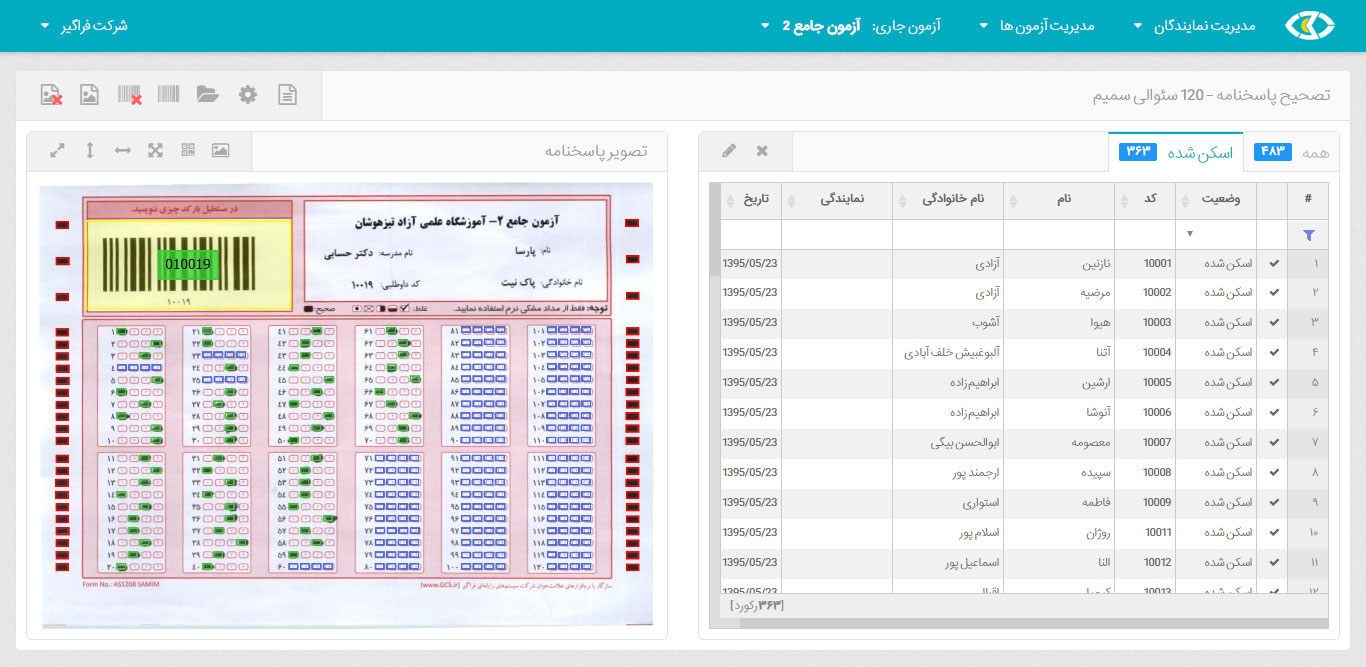Click the table filter funnel icon
This screenshot has width=1366, height=667.
(x=1309, y=235)
